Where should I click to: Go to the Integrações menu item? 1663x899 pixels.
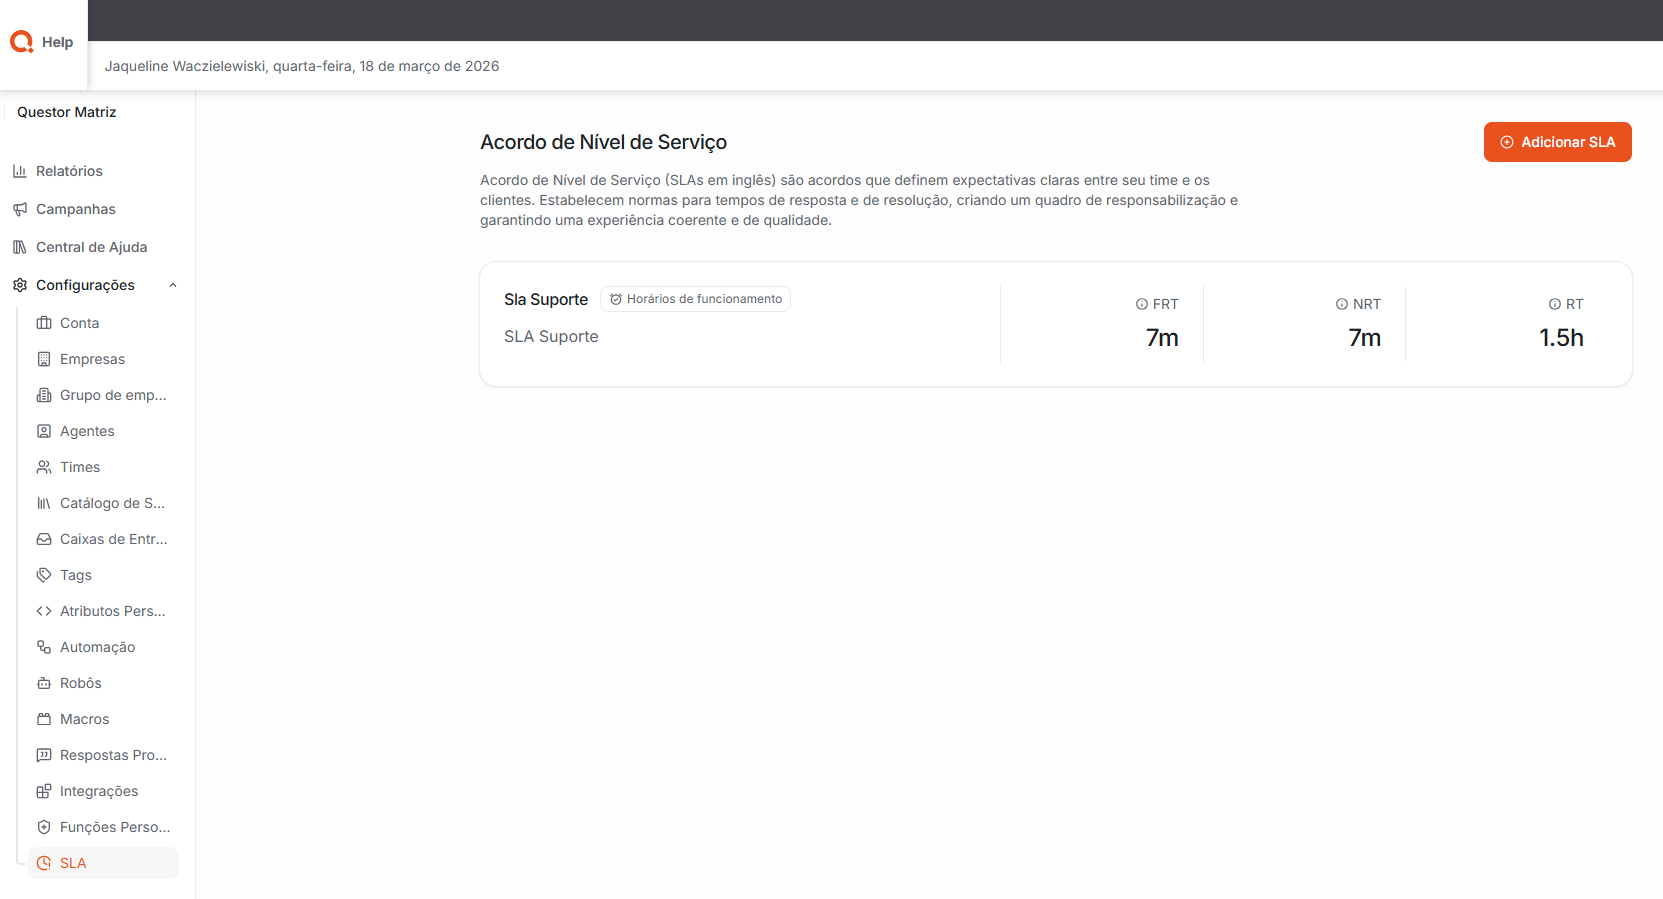99,791
